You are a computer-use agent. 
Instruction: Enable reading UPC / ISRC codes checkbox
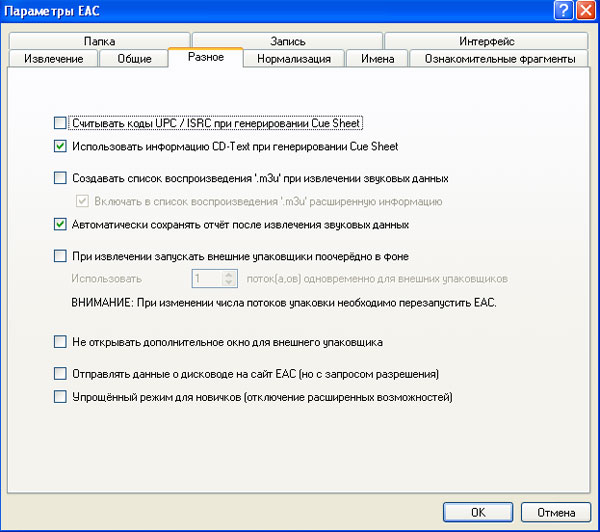(x=60, y=123)
